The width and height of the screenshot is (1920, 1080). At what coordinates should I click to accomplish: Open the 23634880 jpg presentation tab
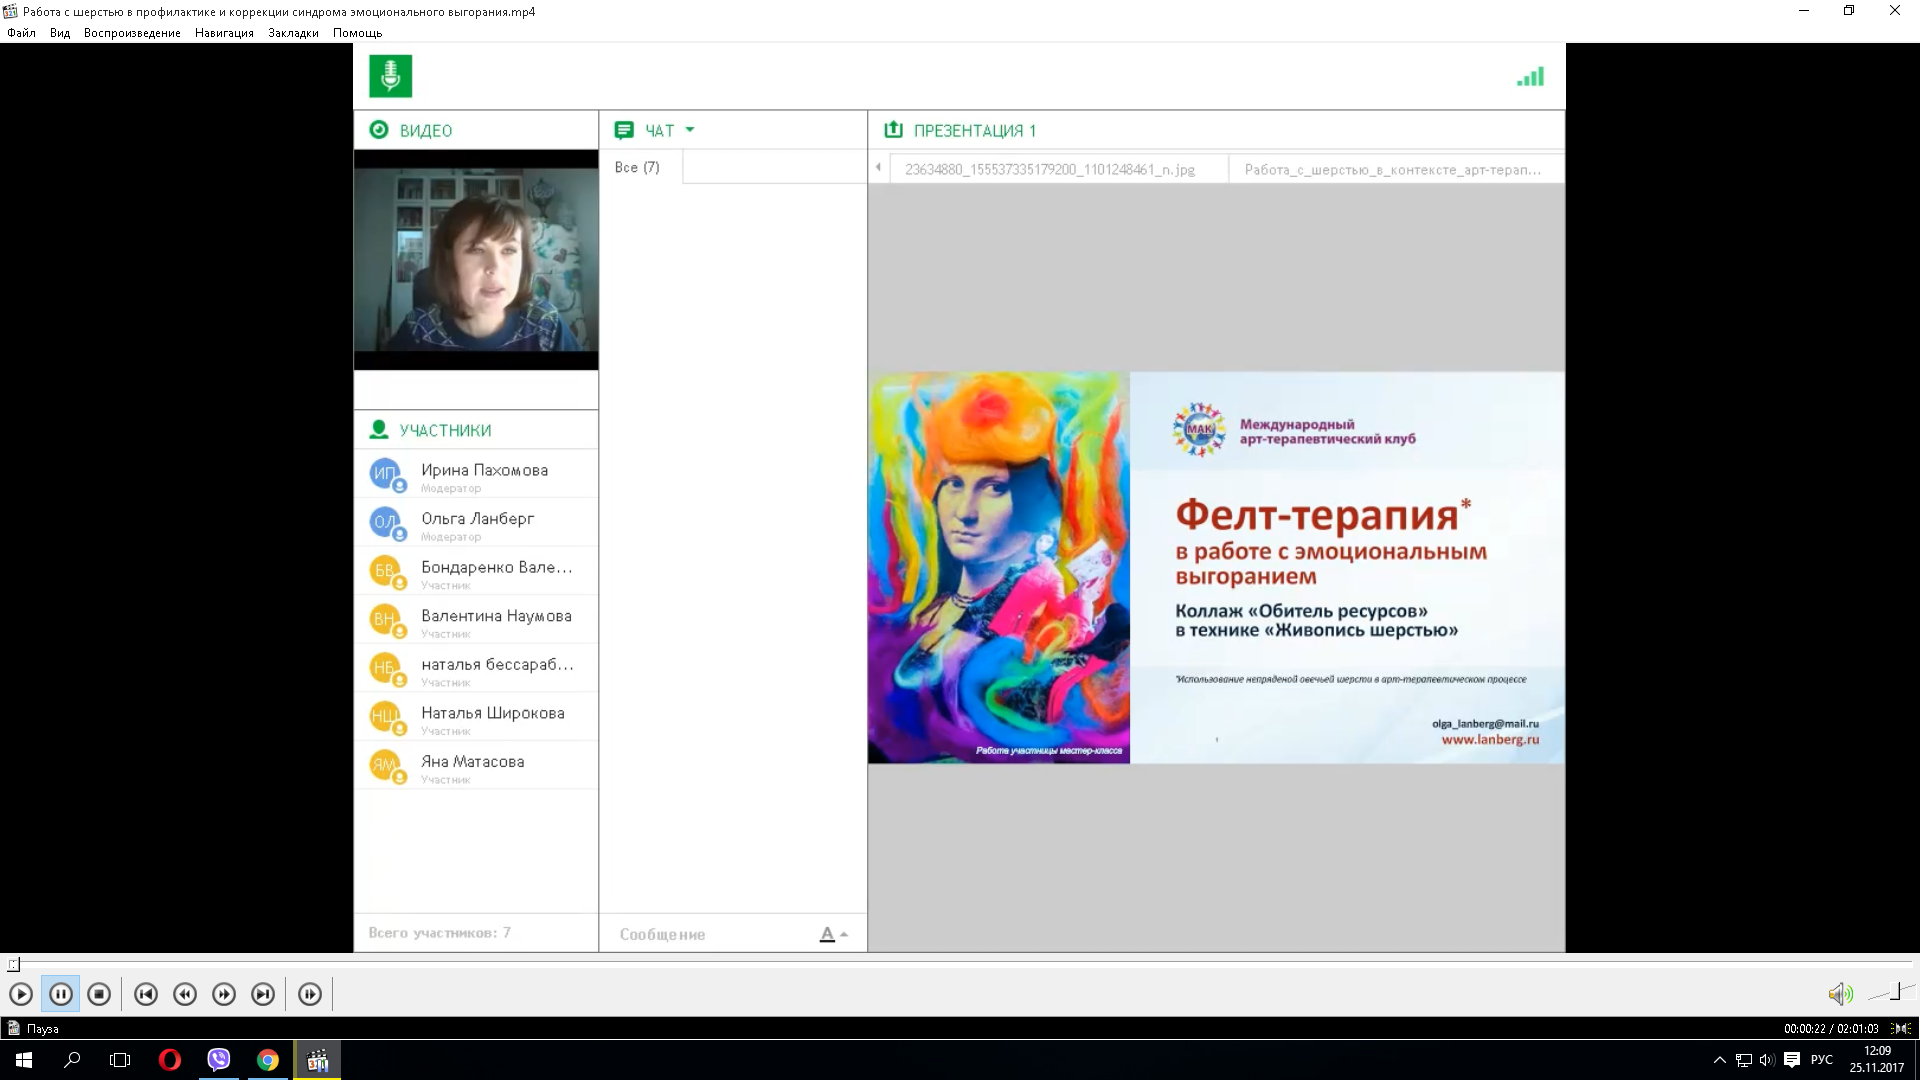1058,169
